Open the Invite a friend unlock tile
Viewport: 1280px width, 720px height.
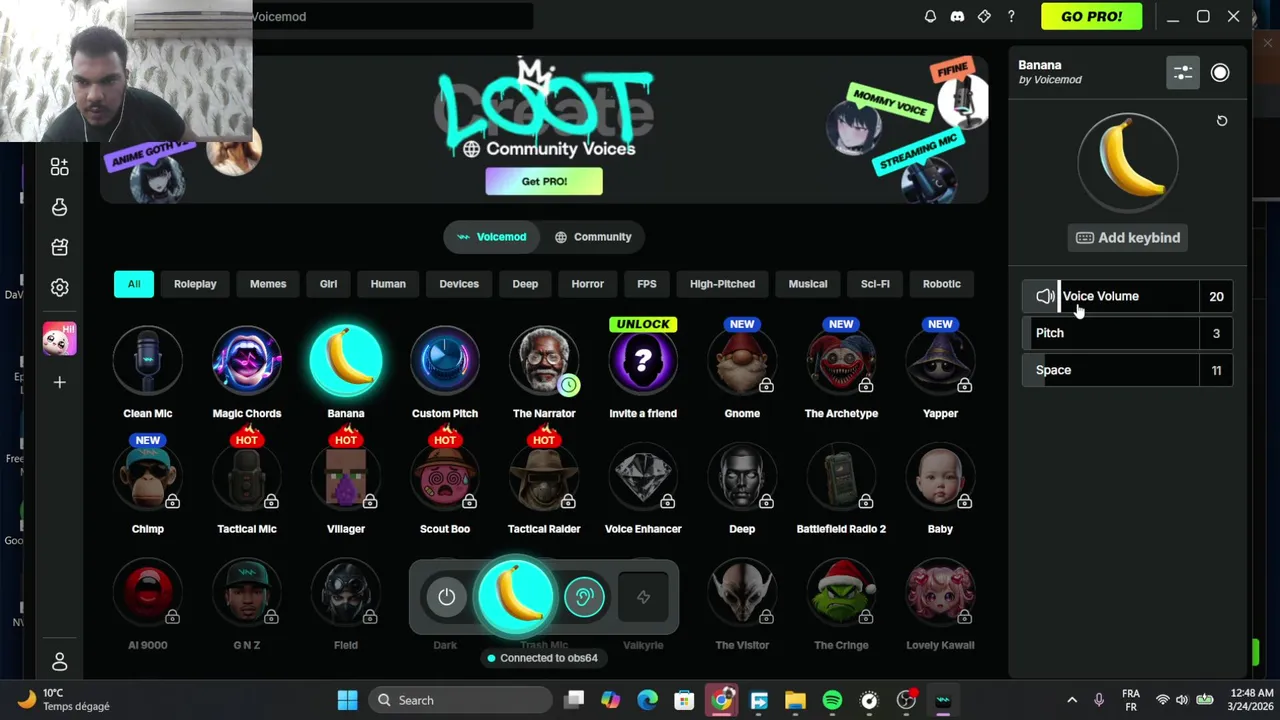(643, 361)
